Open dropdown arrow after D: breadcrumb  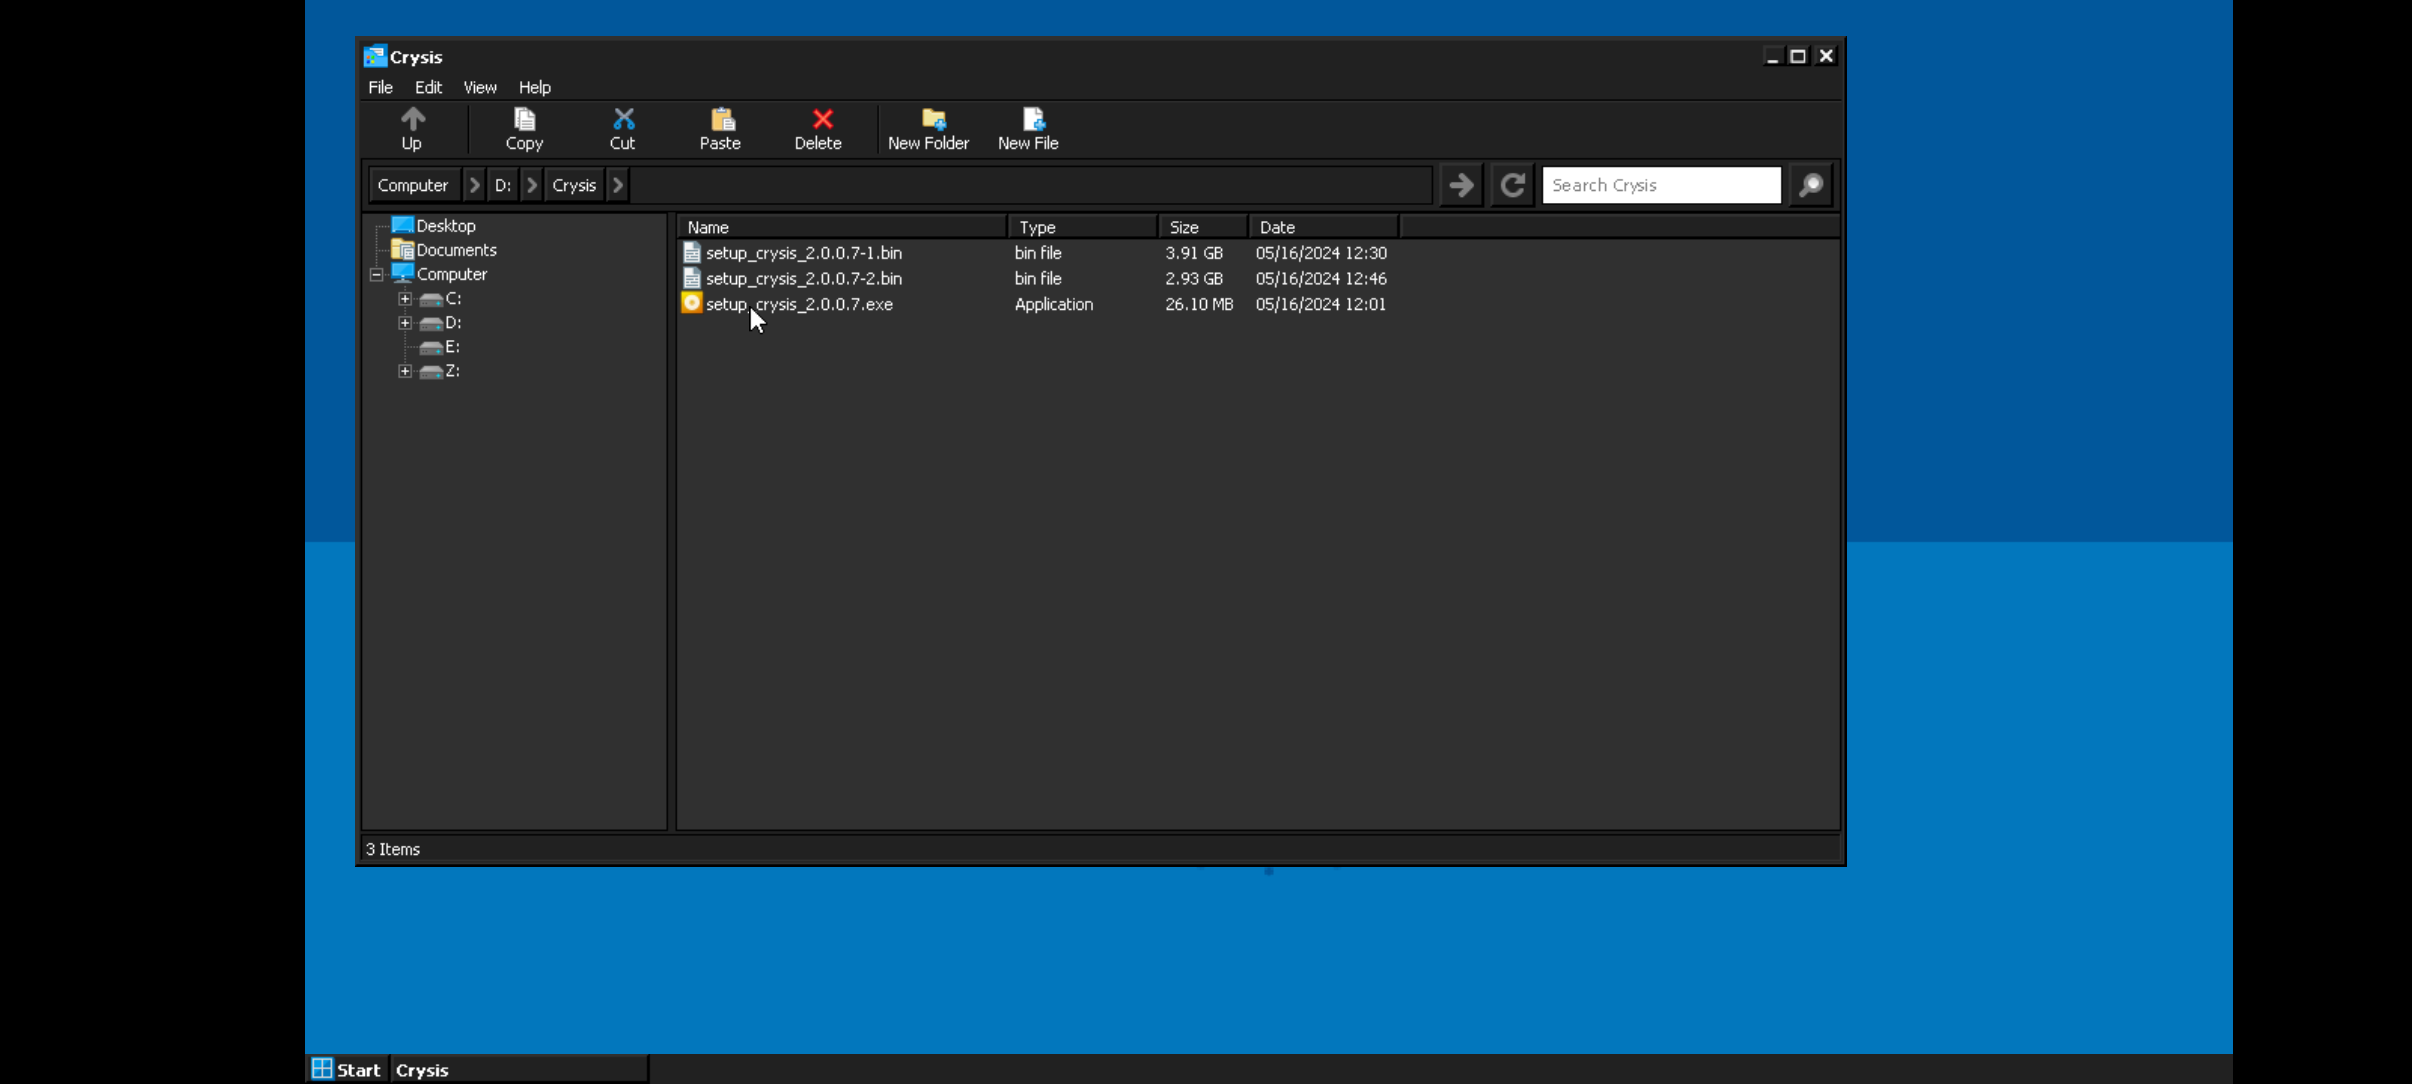click(532, 185)
